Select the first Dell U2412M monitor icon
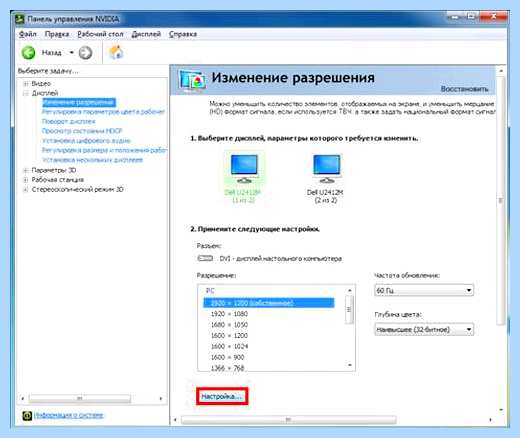The height and width of the screenshot is (438, 520). click(244, 169)
